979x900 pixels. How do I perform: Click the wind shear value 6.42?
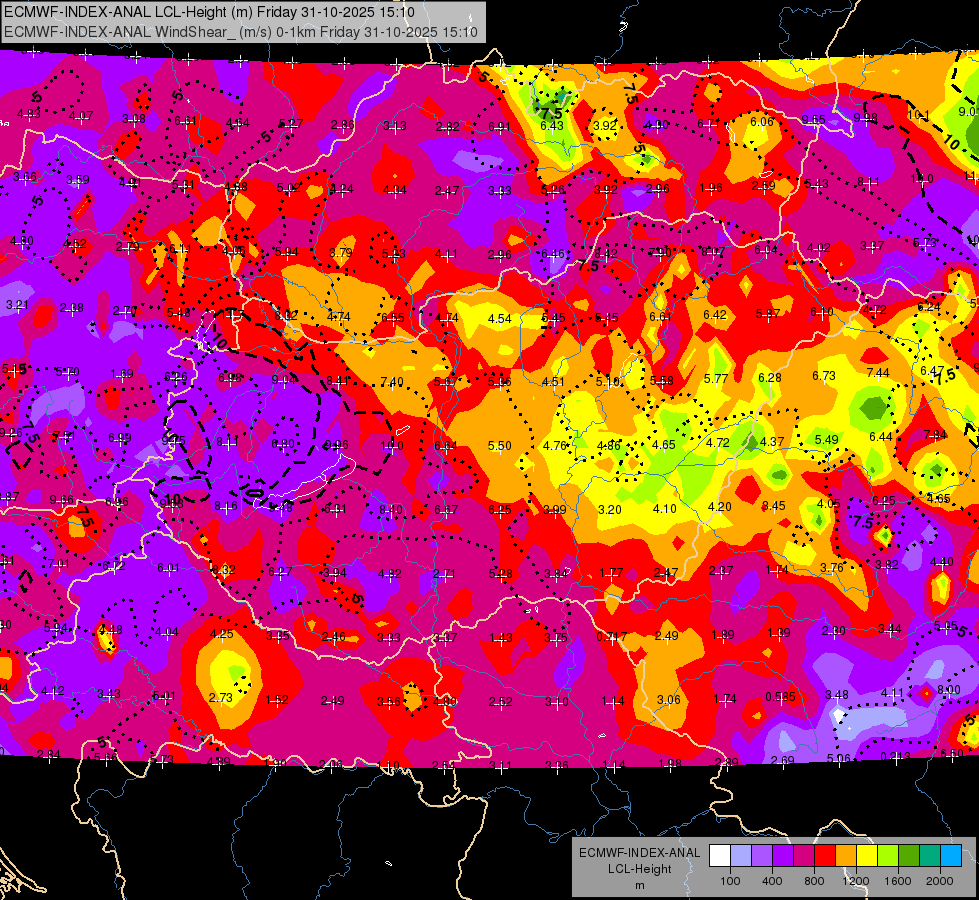(x=714, y=315)
